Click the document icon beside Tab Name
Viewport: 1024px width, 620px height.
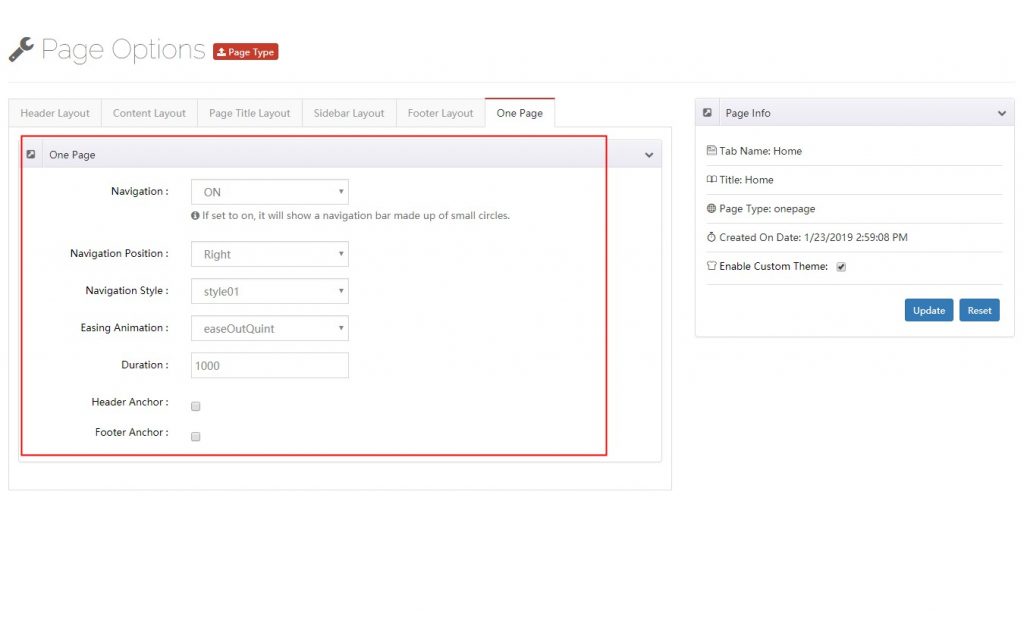coord(711,150)
